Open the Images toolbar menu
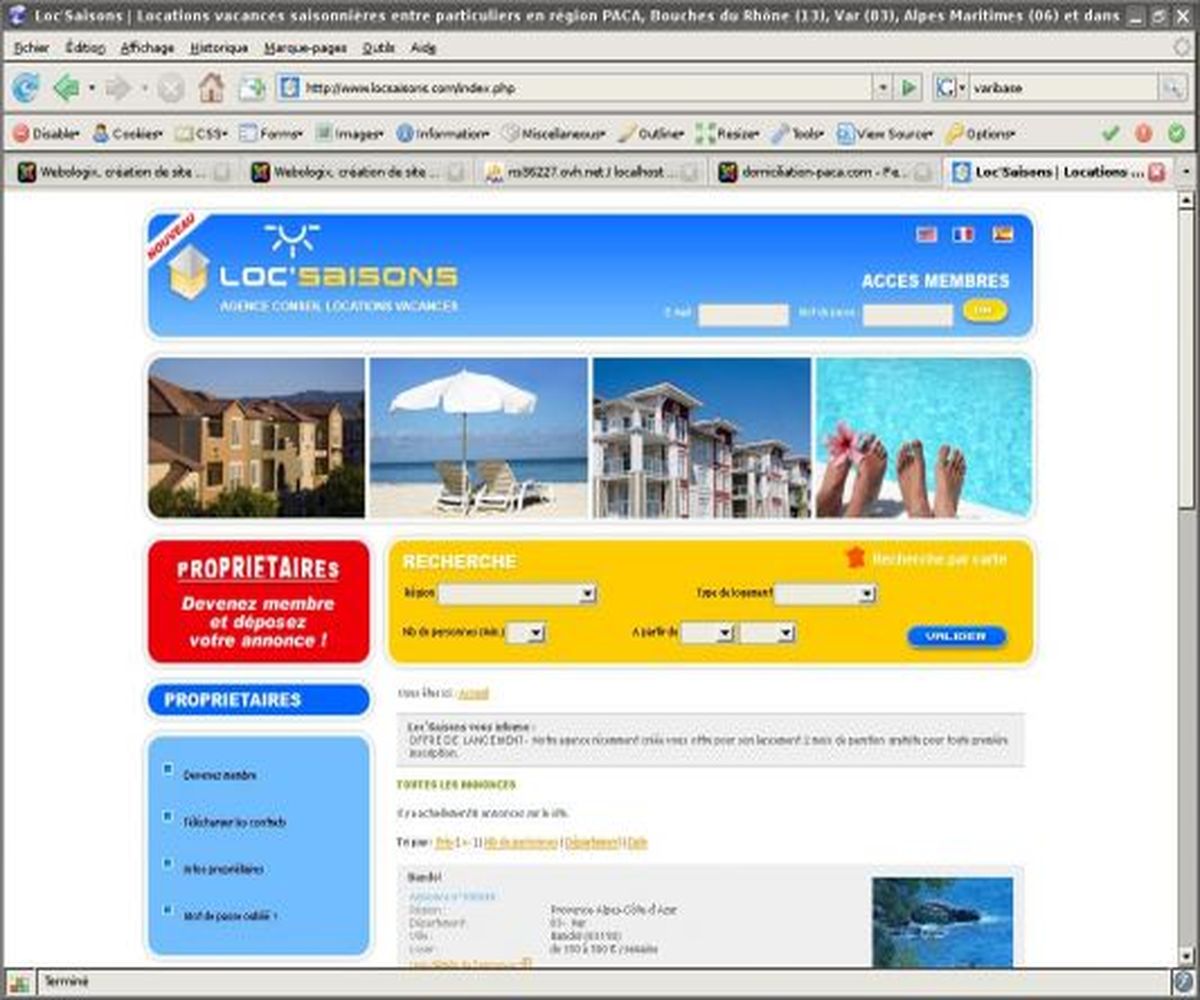The width and height of the screenshot is (1200, 1000). (350, 133)
